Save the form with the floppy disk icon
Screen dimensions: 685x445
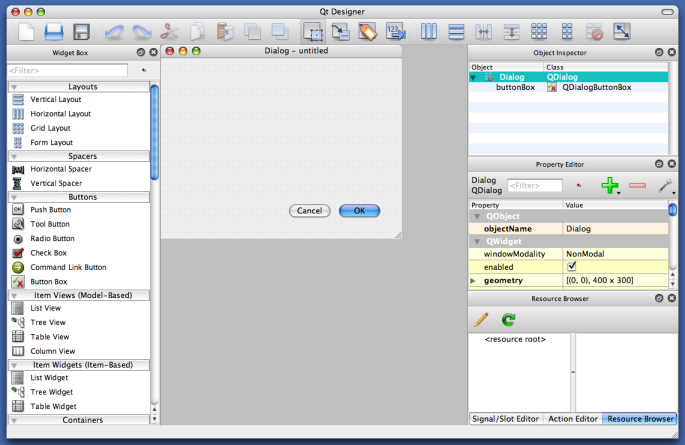82,32
